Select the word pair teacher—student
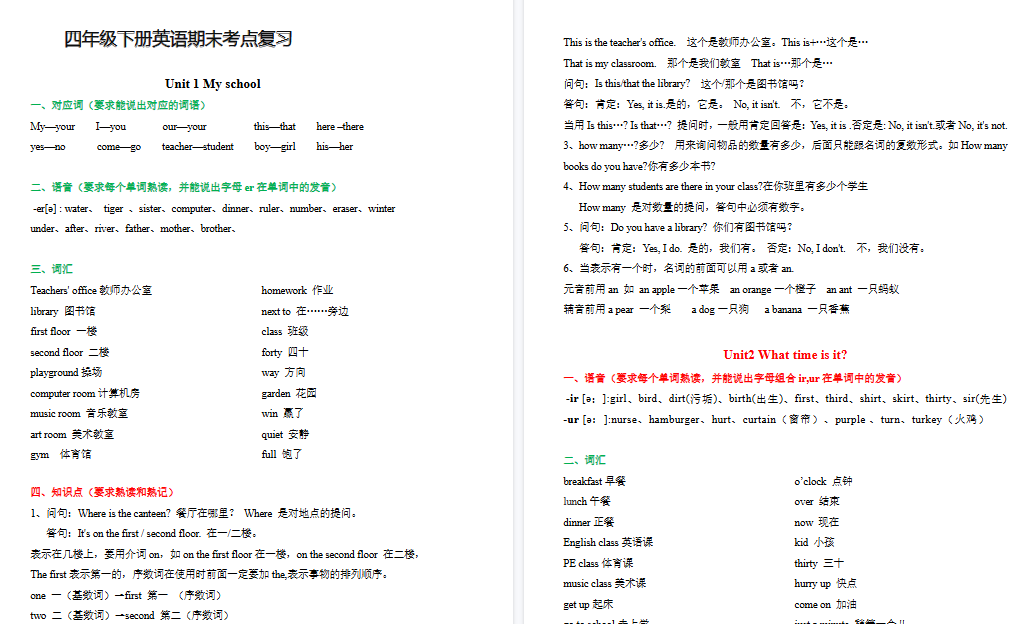 tap(196, 146)
